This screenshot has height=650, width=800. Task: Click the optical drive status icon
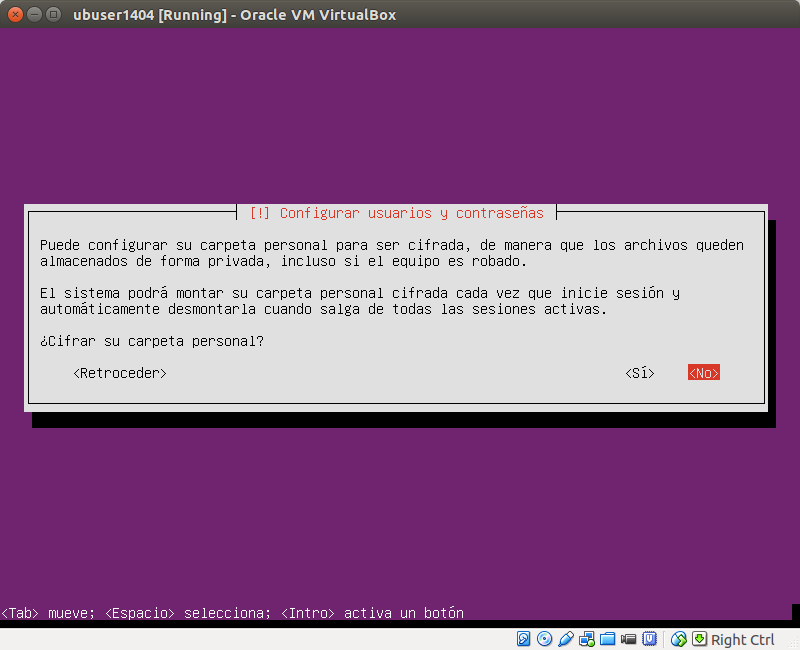tap(543, 639)
